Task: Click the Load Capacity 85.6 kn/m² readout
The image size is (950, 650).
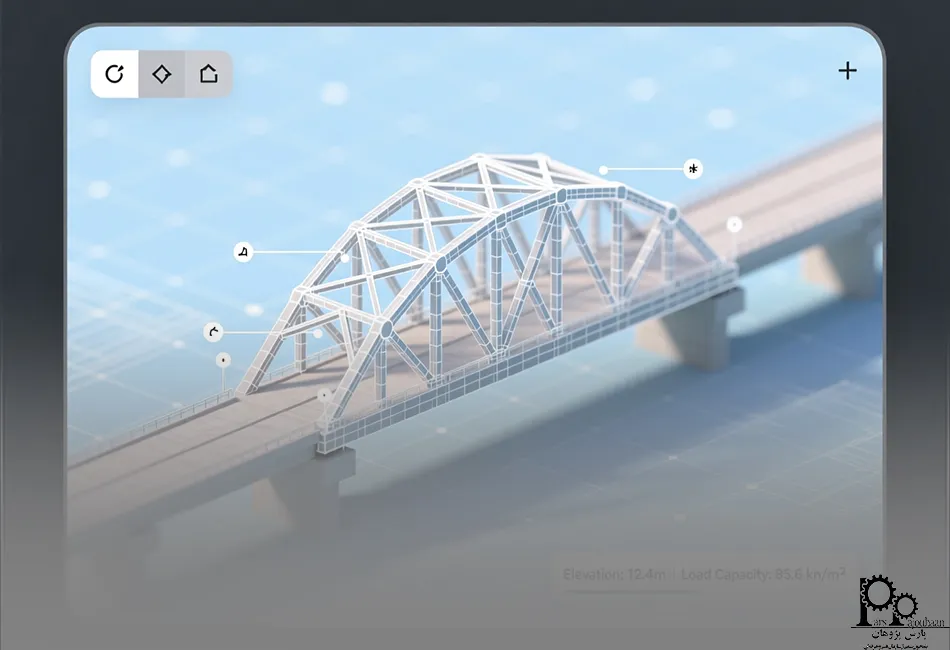Action: (762, 574)
